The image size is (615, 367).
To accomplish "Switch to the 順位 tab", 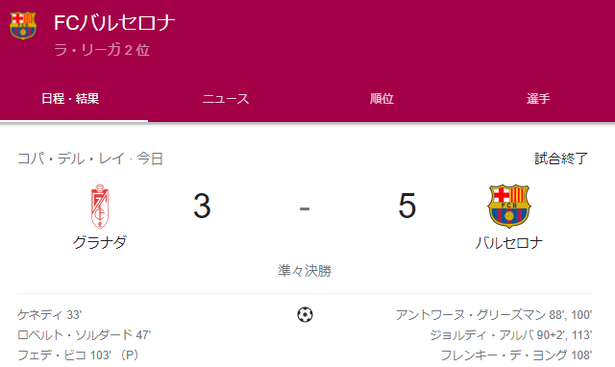I will [x=382, y=98].
